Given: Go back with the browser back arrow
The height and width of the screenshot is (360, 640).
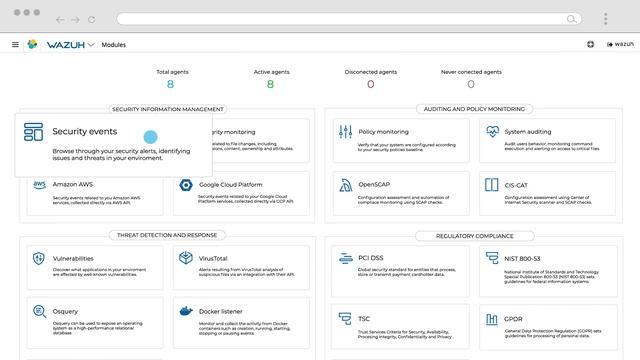Looking at the screenshot, I should [60, 20].
